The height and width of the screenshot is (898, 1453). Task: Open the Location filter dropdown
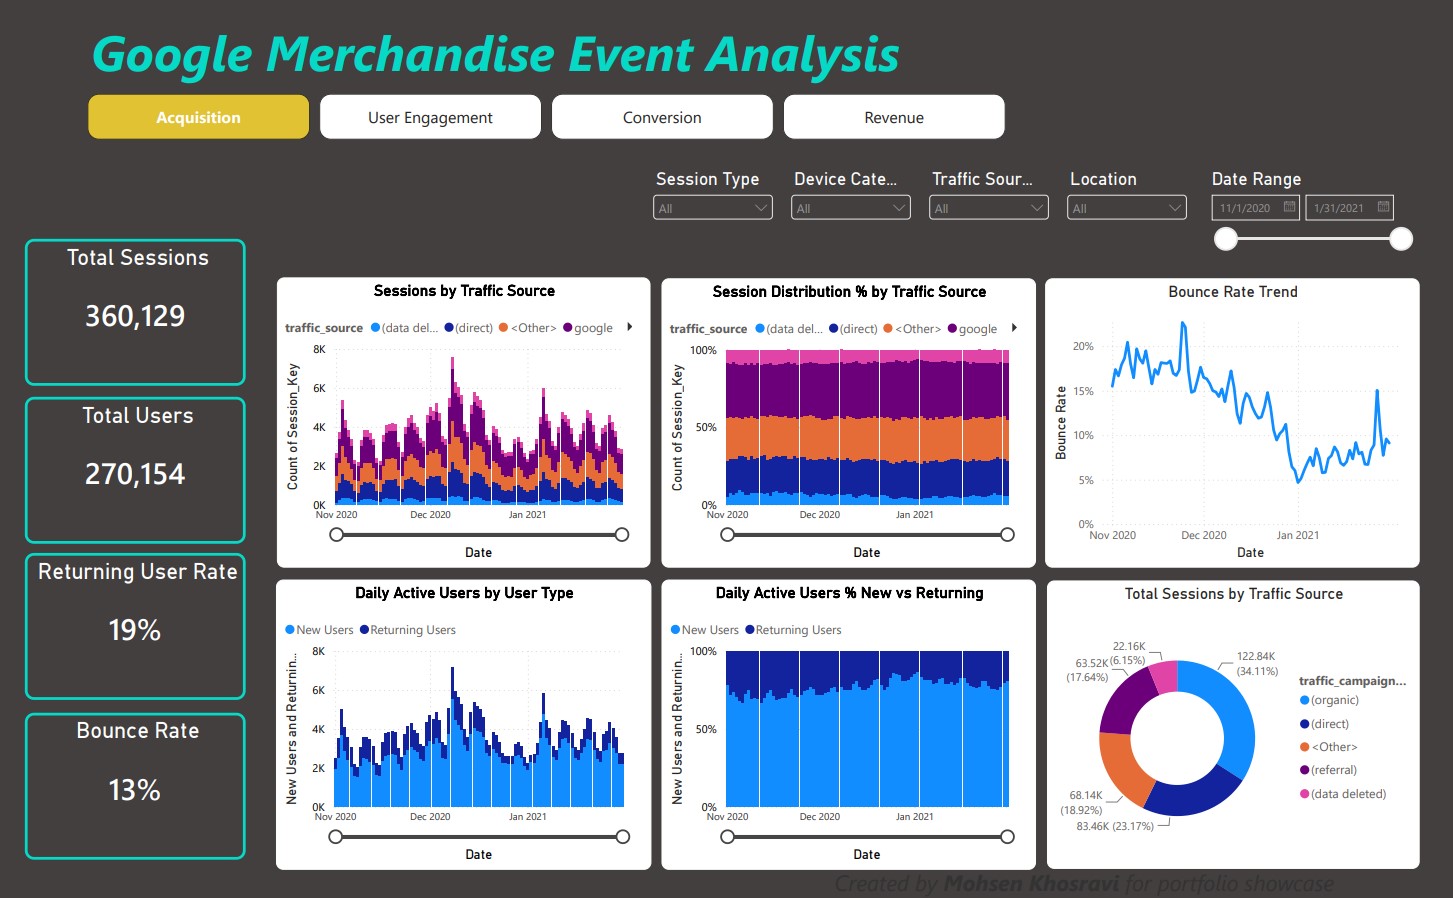(1127, 208)
